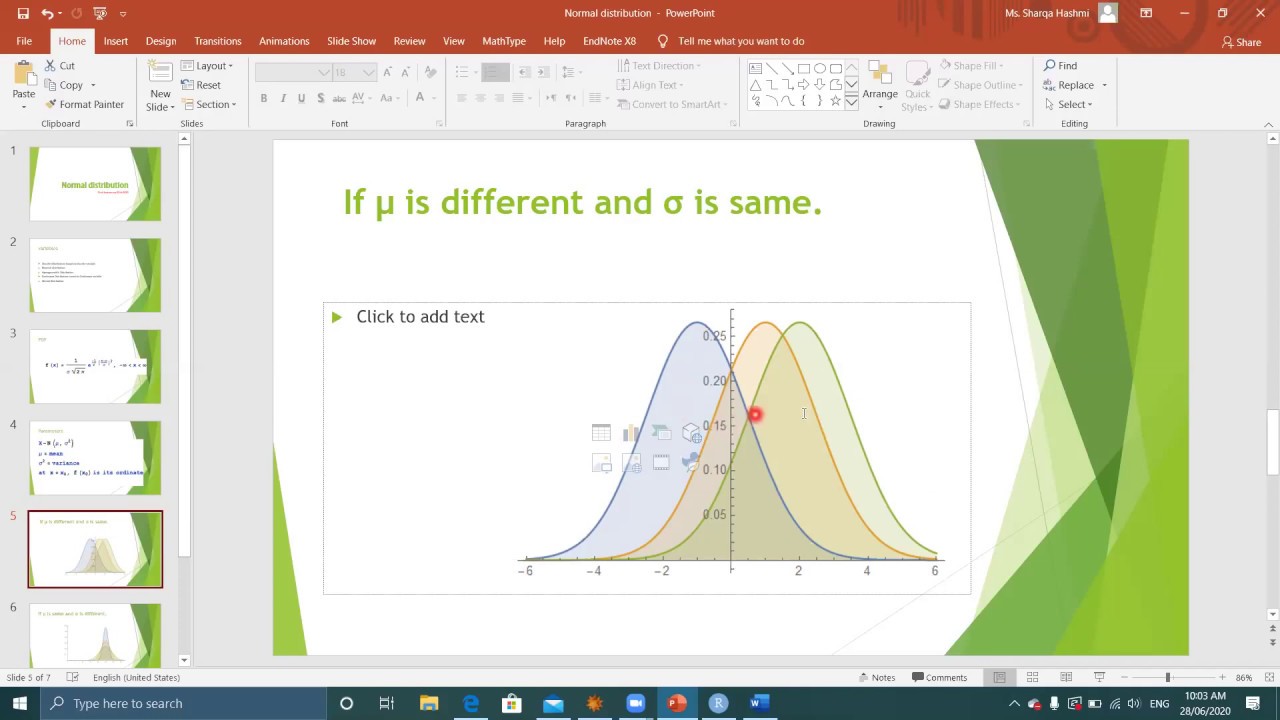Click the Share button
The image size is (1280, 720).
[1241, 42]
